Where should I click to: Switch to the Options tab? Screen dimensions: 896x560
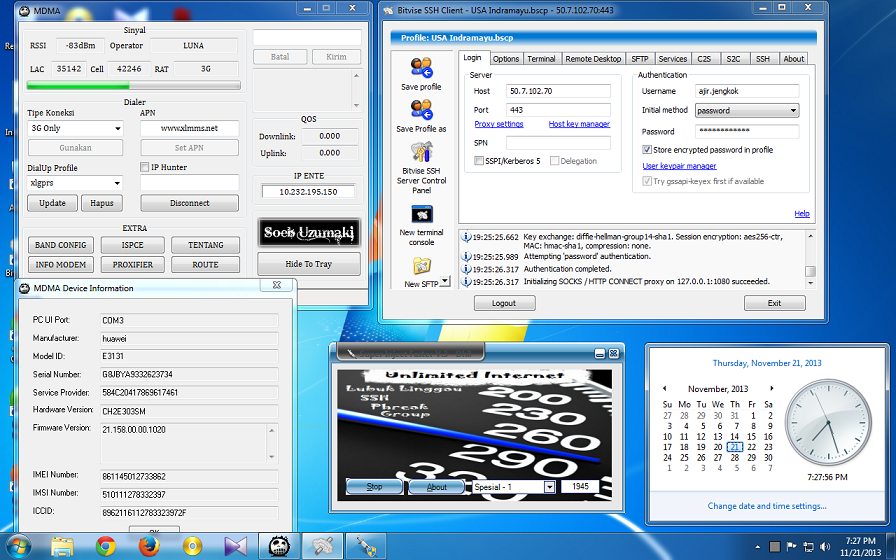506,59
